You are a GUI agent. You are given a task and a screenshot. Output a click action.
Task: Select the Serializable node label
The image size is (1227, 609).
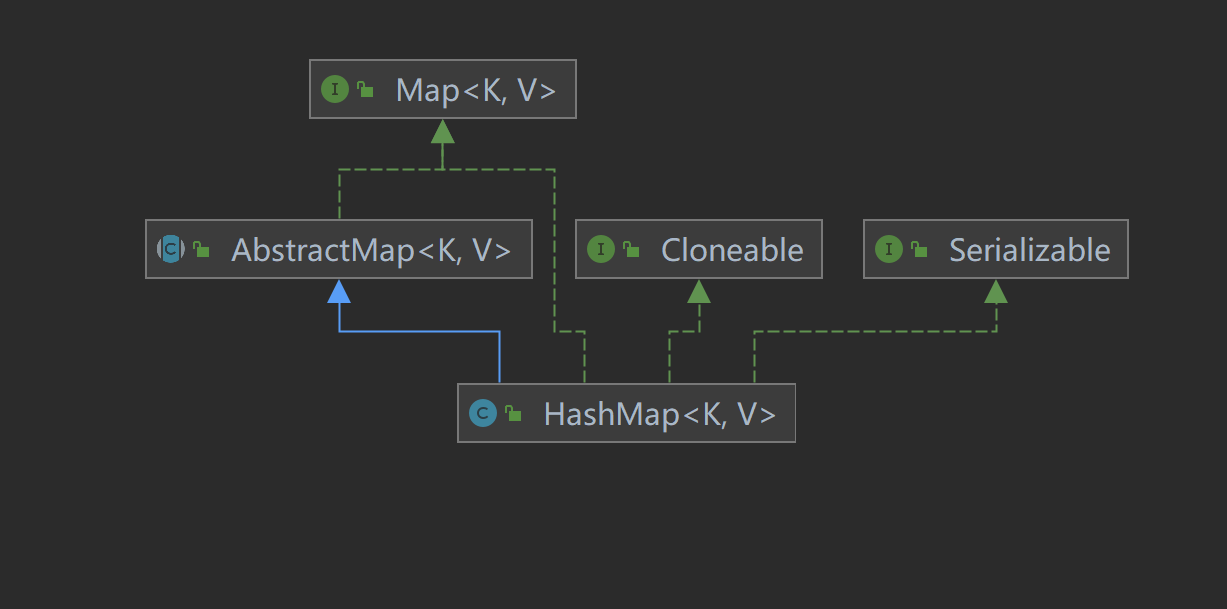pos(1030,250)
